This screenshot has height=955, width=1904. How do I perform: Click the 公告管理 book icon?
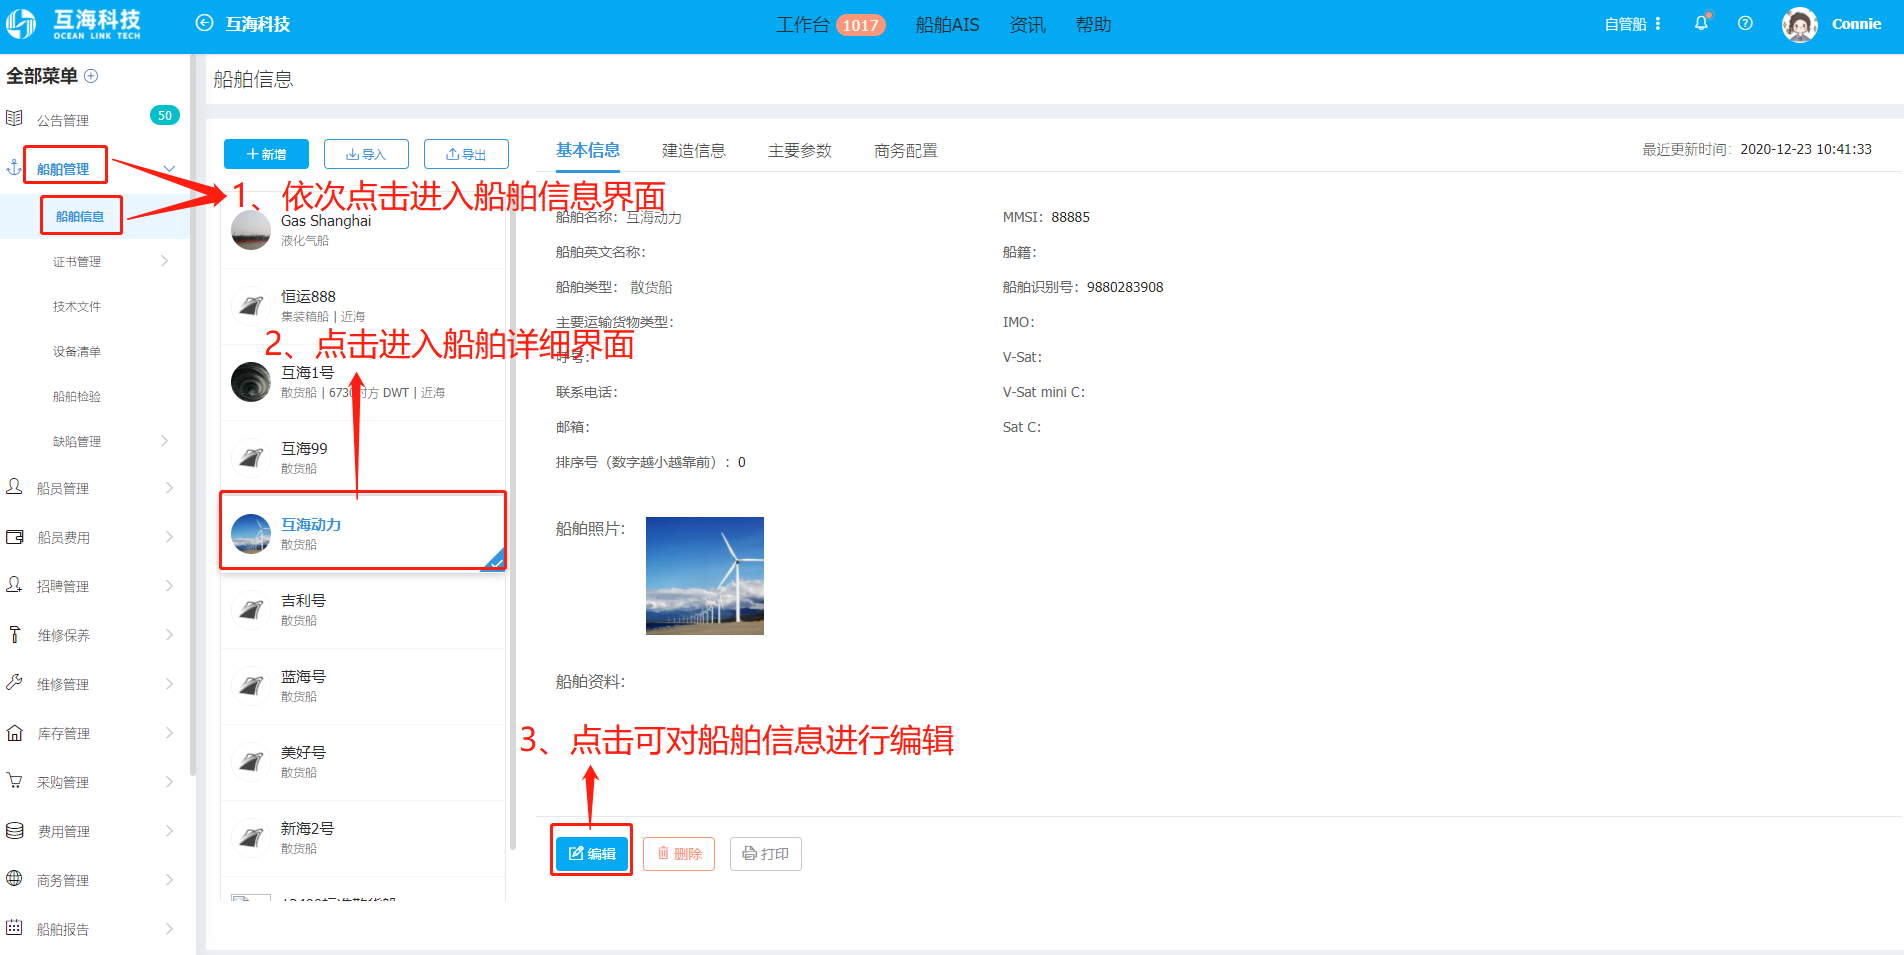pos(14,119)
